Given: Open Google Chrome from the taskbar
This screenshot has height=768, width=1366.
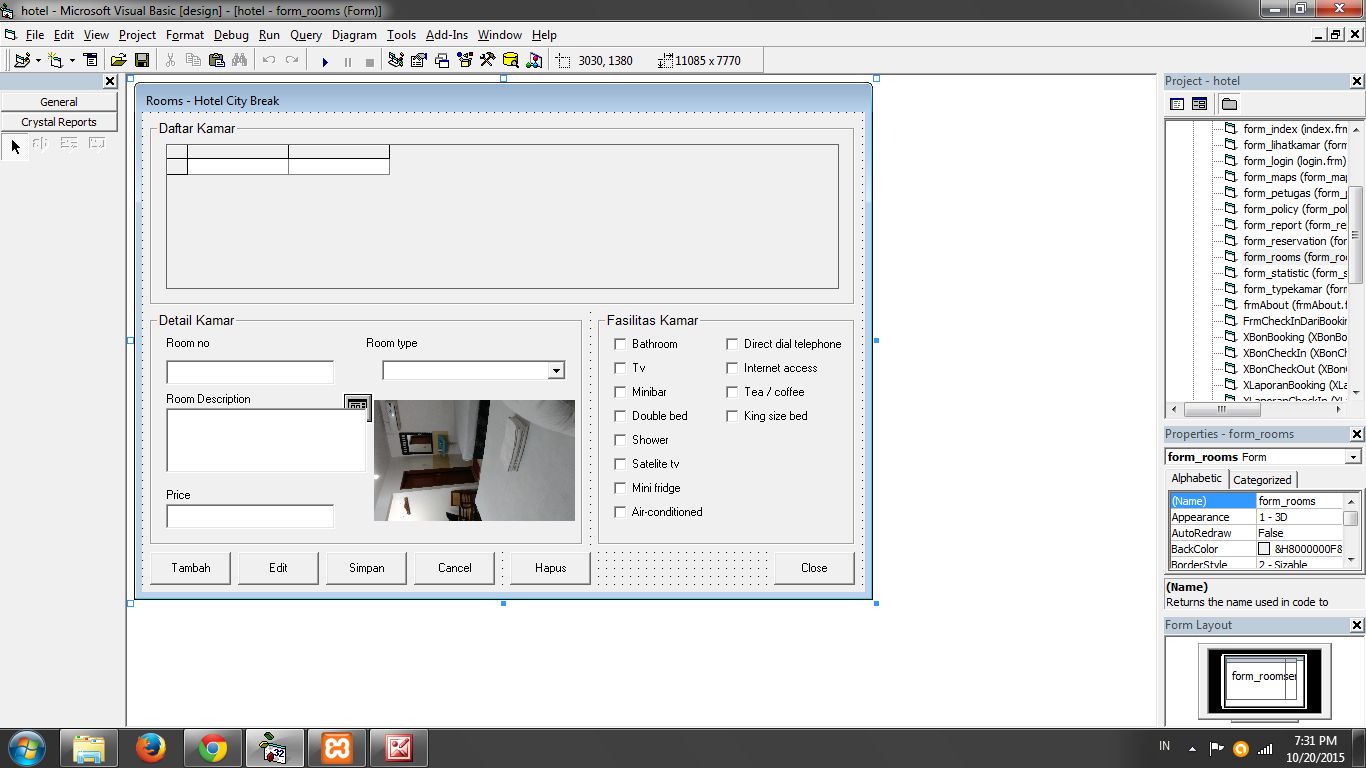Looking at the screenshot, I should [x=212, y=748].
